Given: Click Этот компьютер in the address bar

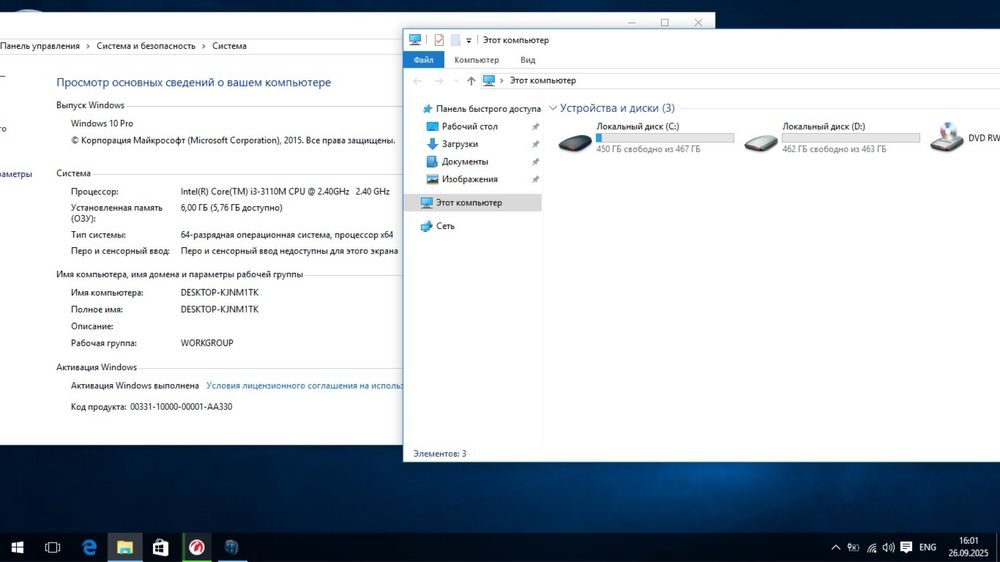Looking at the screenshot, I should pos(543,80).
